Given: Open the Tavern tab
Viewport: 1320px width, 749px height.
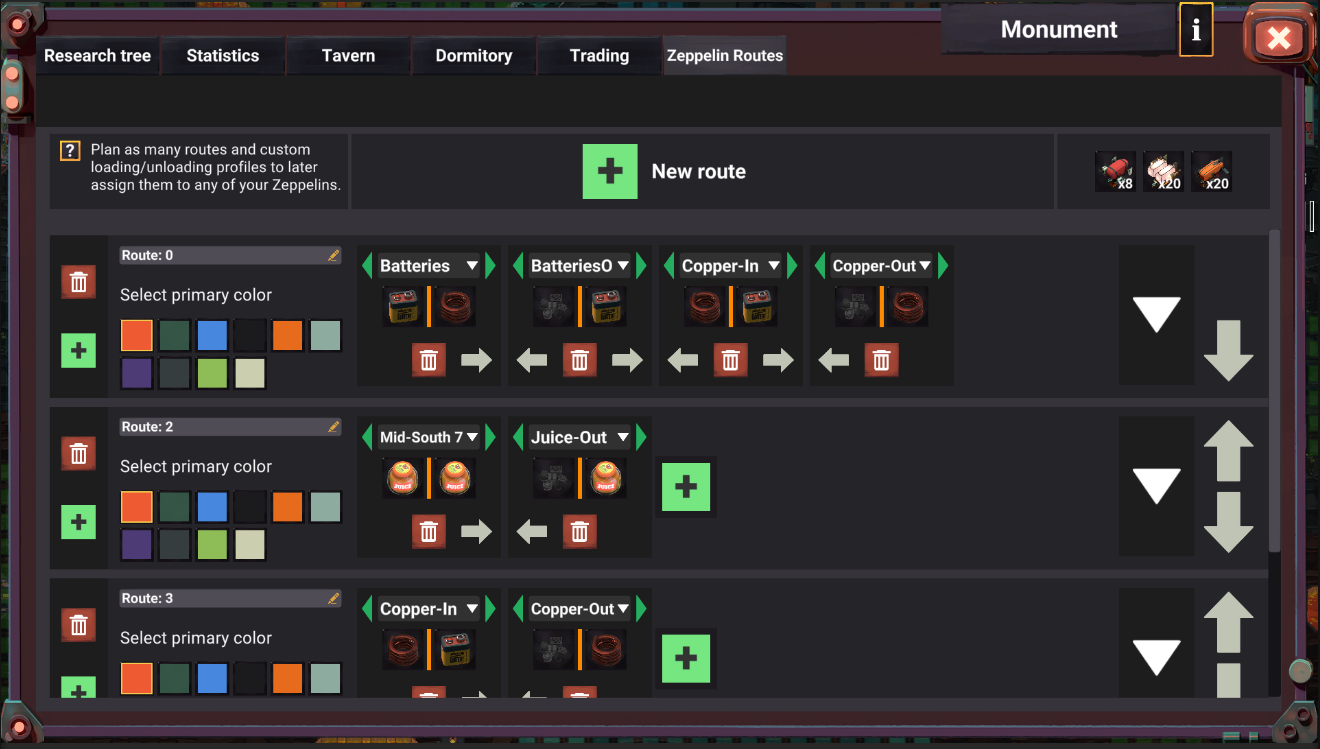Looking at the screenshot, I should click(x=348, y=56).
